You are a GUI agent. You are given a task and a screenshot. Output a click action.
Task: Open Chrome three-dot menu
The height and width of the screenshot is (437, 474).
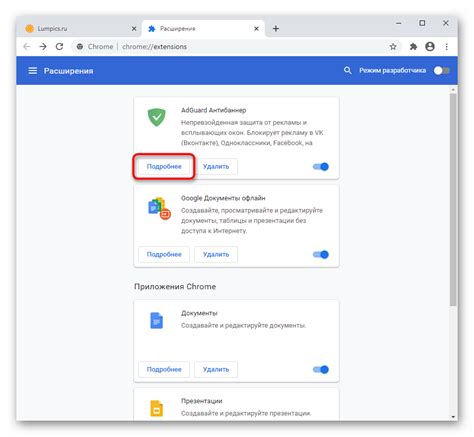click(446, 47)
